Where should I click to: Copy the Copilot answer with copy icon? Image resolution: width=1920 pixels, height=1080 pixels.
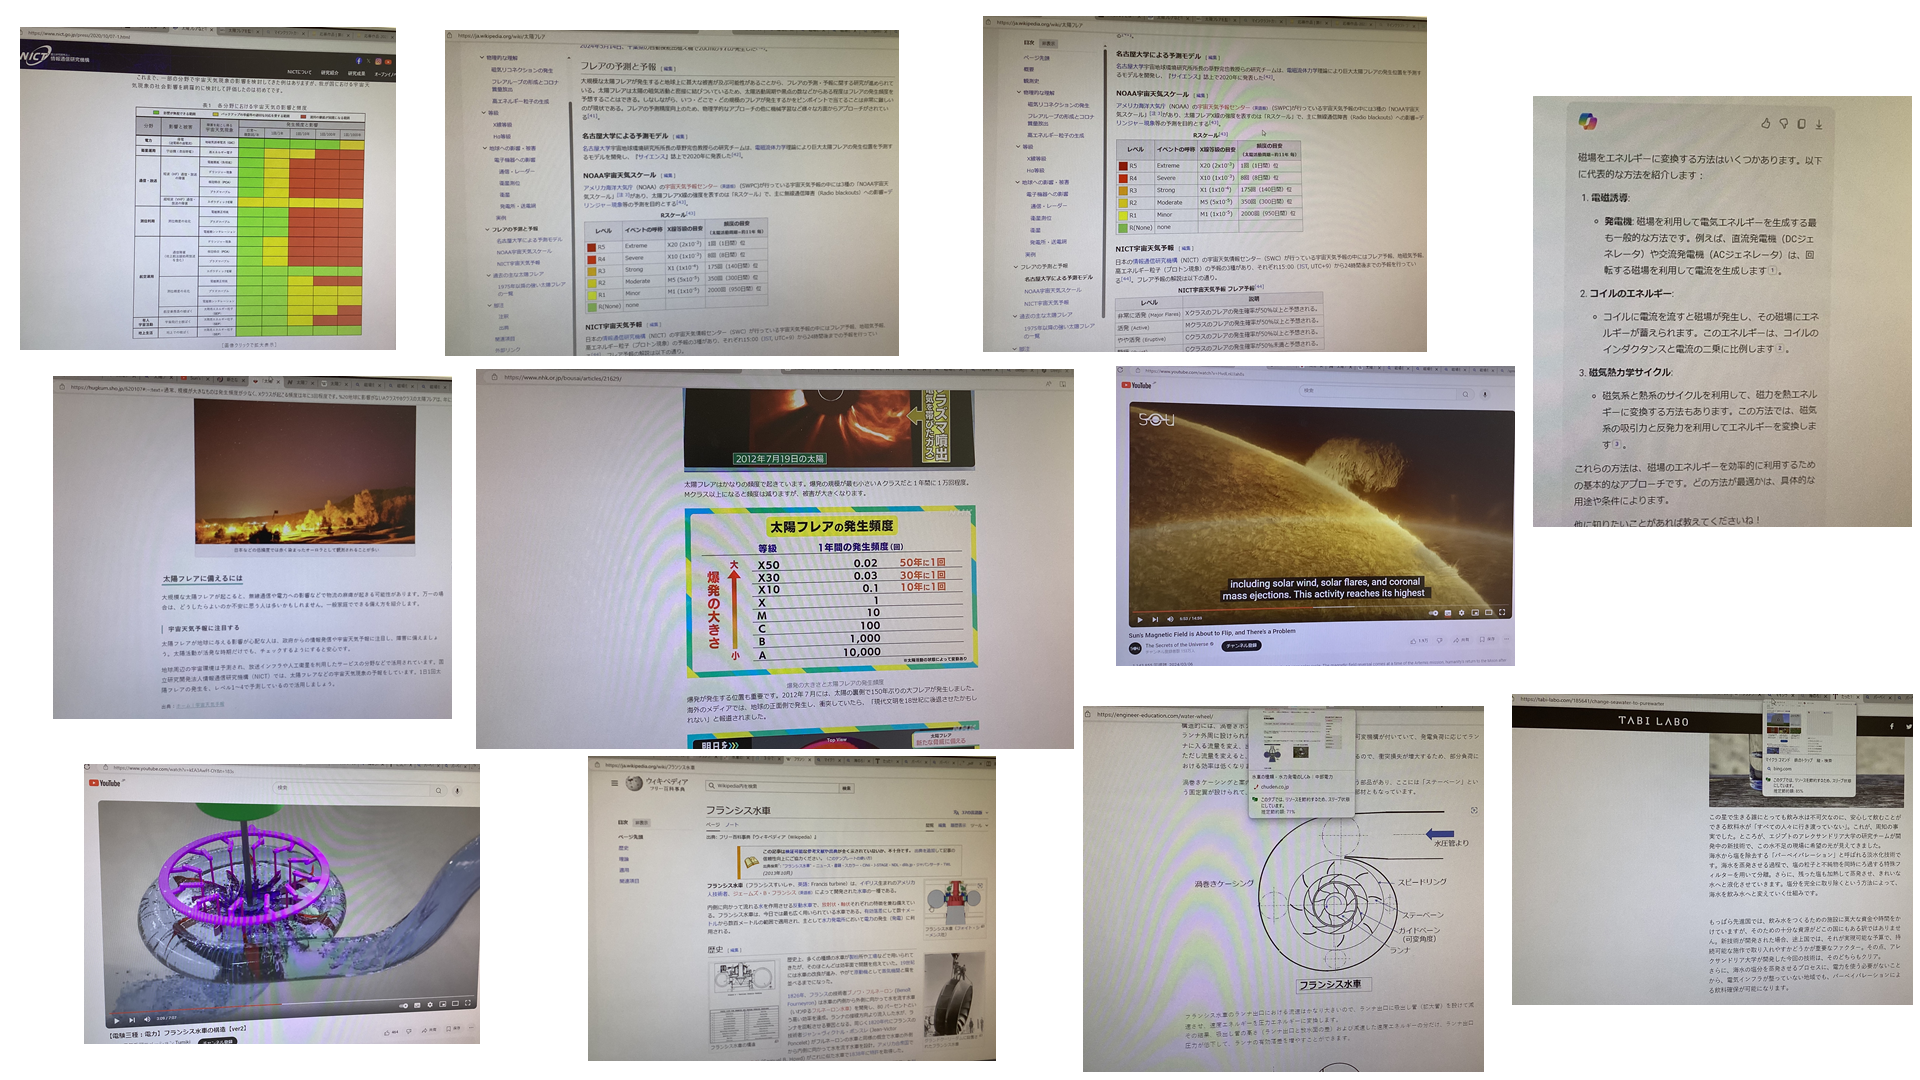[x=1802, y=124]
